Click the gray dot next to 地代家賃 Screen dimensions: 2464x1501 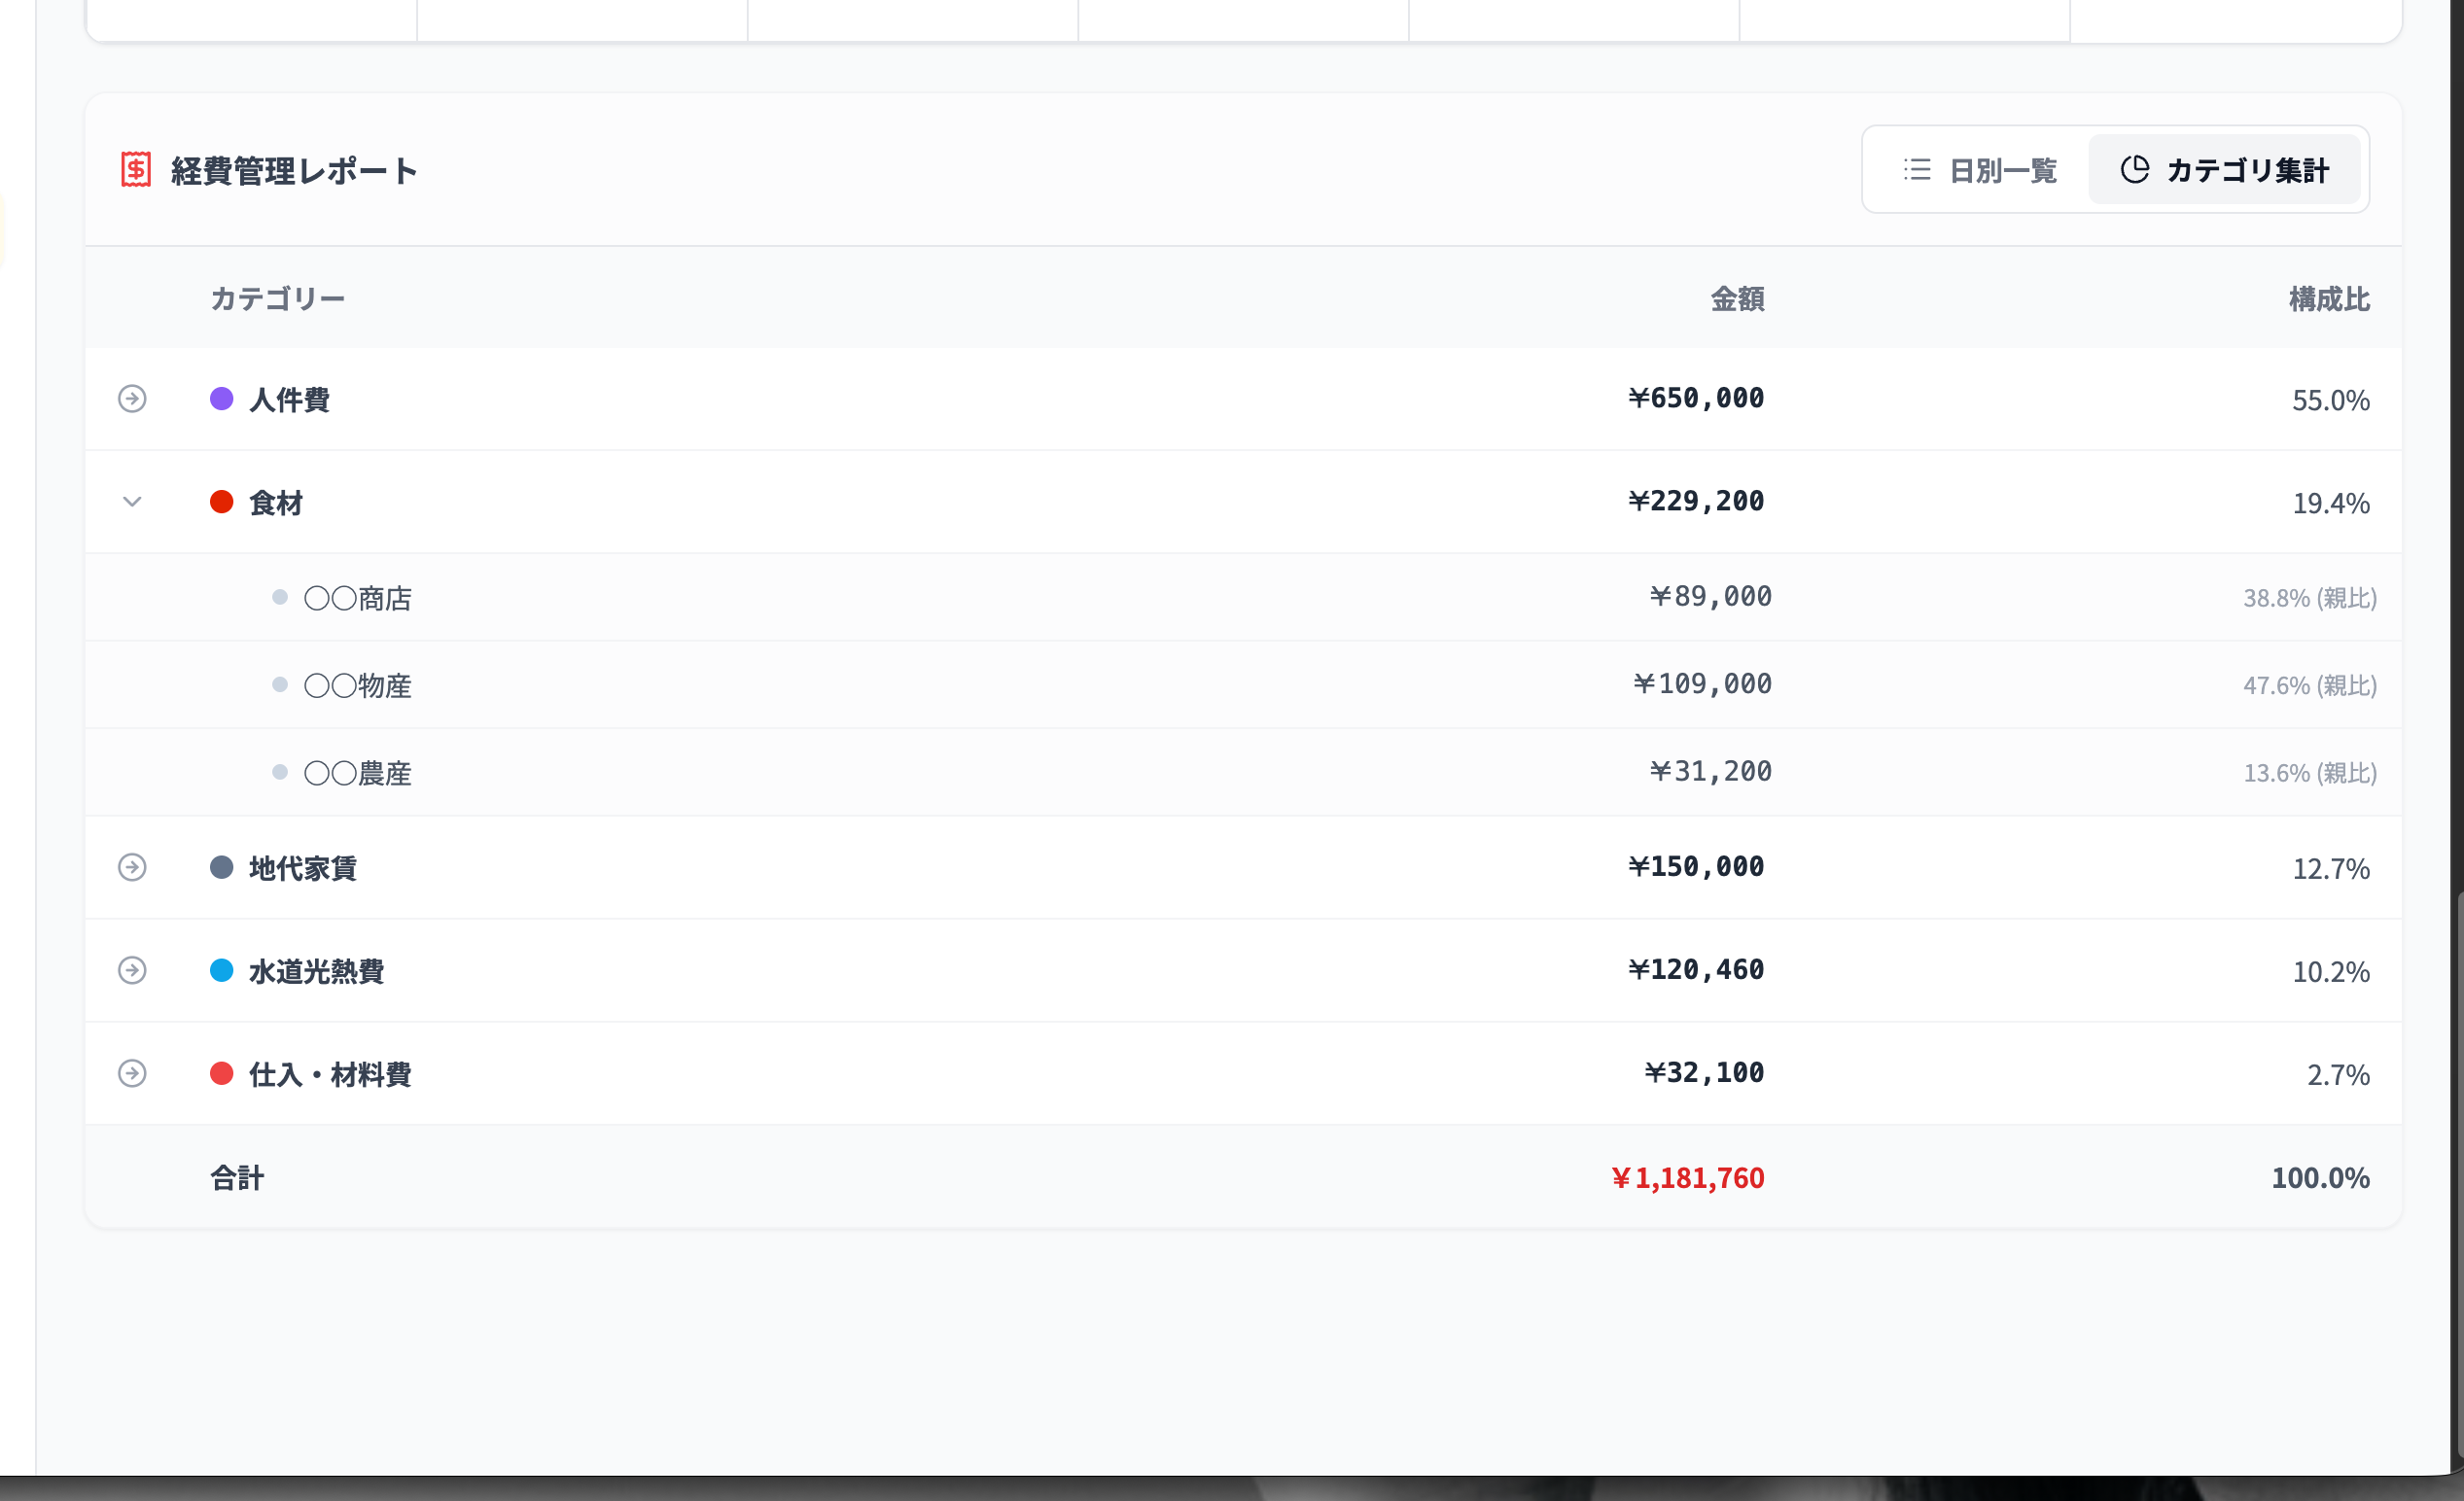point(222,867)
